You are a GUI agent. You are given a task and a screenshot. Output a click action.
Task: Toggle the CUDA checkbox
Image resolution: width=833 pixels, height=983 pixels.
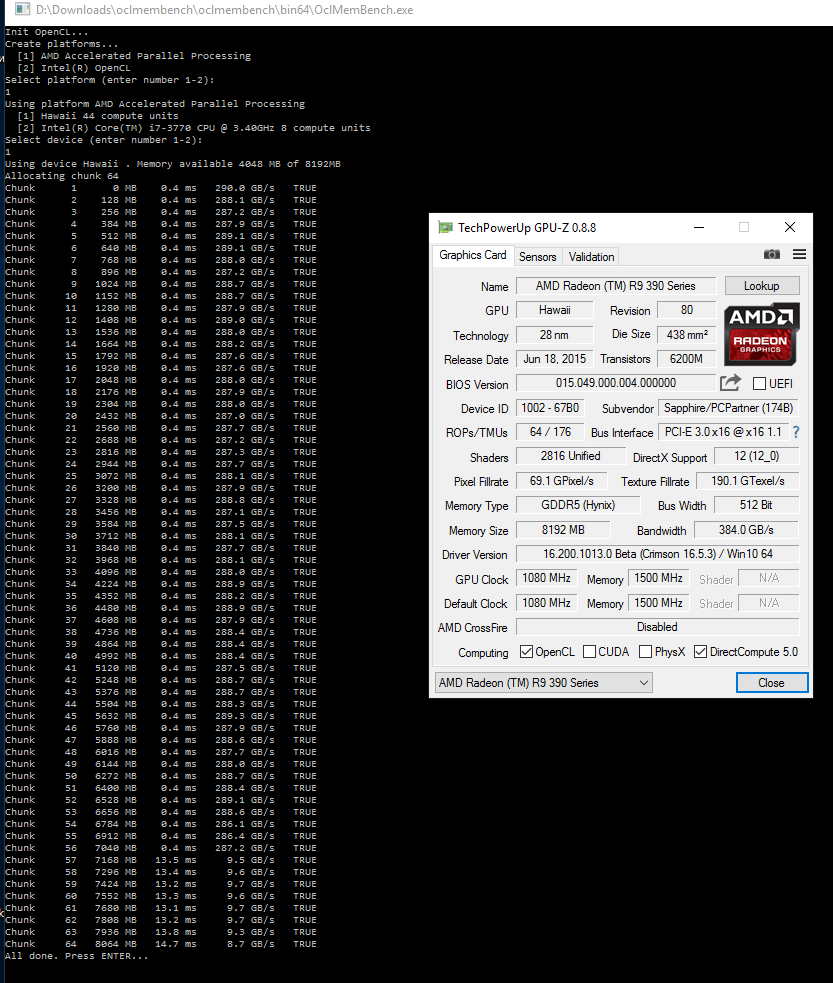tap(589, 652)
